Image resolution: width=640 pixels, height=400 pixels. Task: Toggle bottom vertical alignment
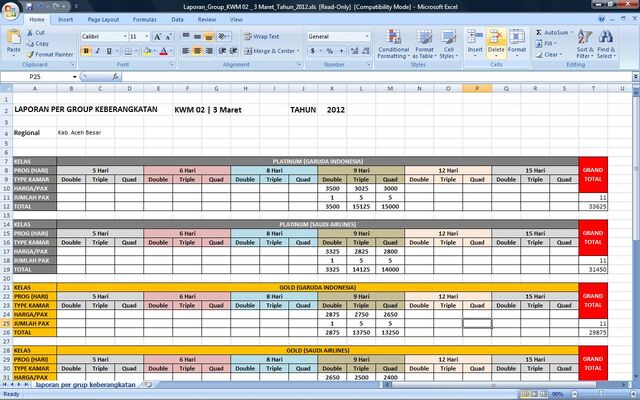pyautogui.click(x=209, y=36)
